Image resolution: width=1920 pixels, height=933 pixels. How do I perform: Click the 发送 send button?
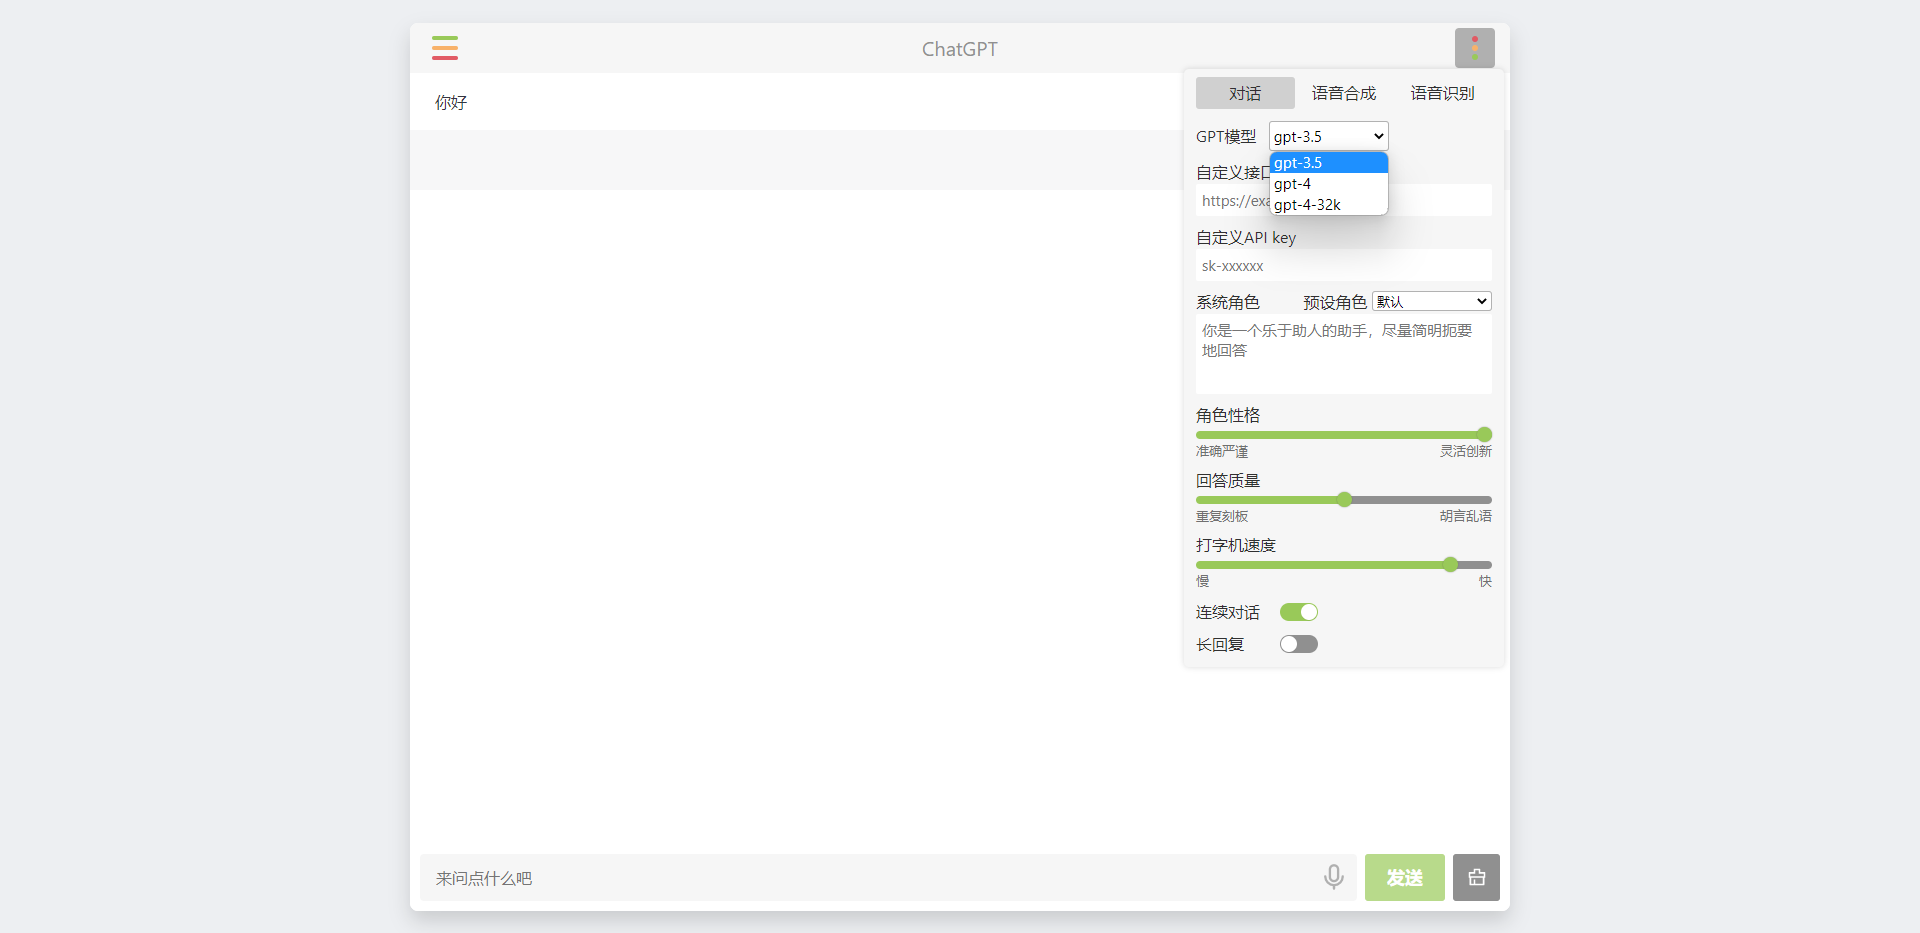[1404, 877]
